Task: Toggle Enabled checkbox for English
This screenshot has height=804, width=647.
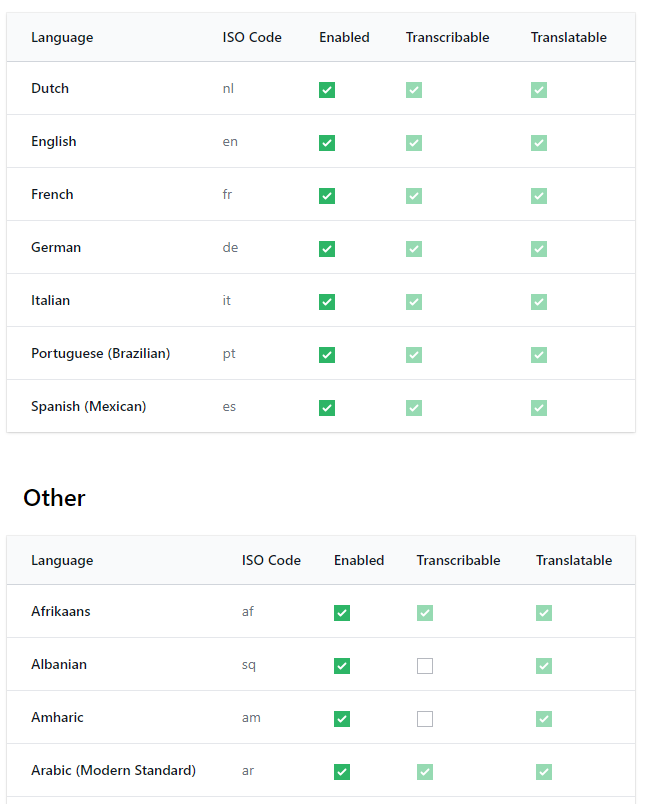Action: (327, 143)
